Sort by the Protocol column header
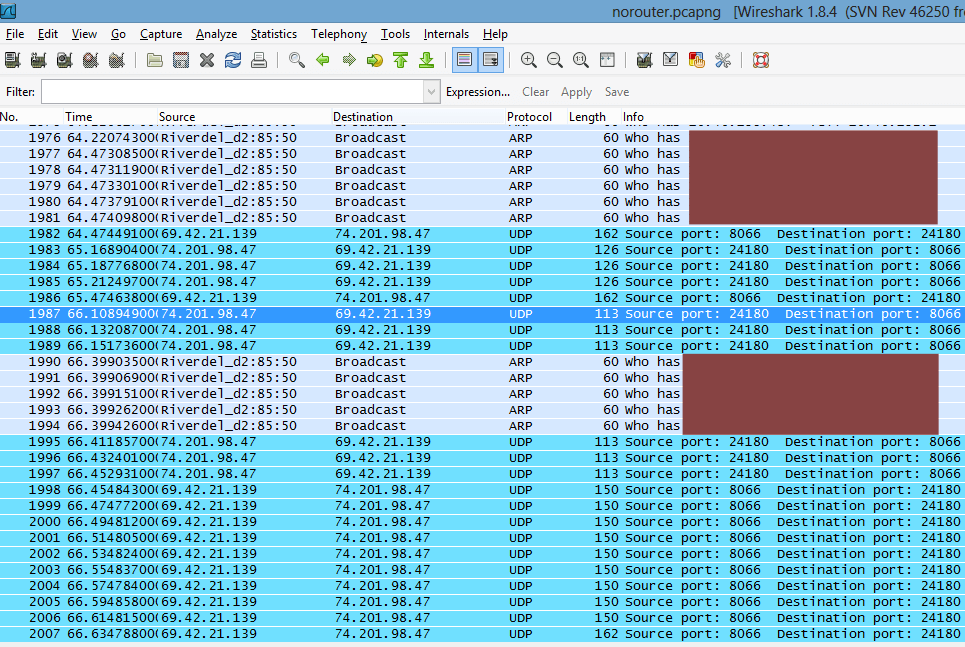The image size is (965, 647). 535,116
